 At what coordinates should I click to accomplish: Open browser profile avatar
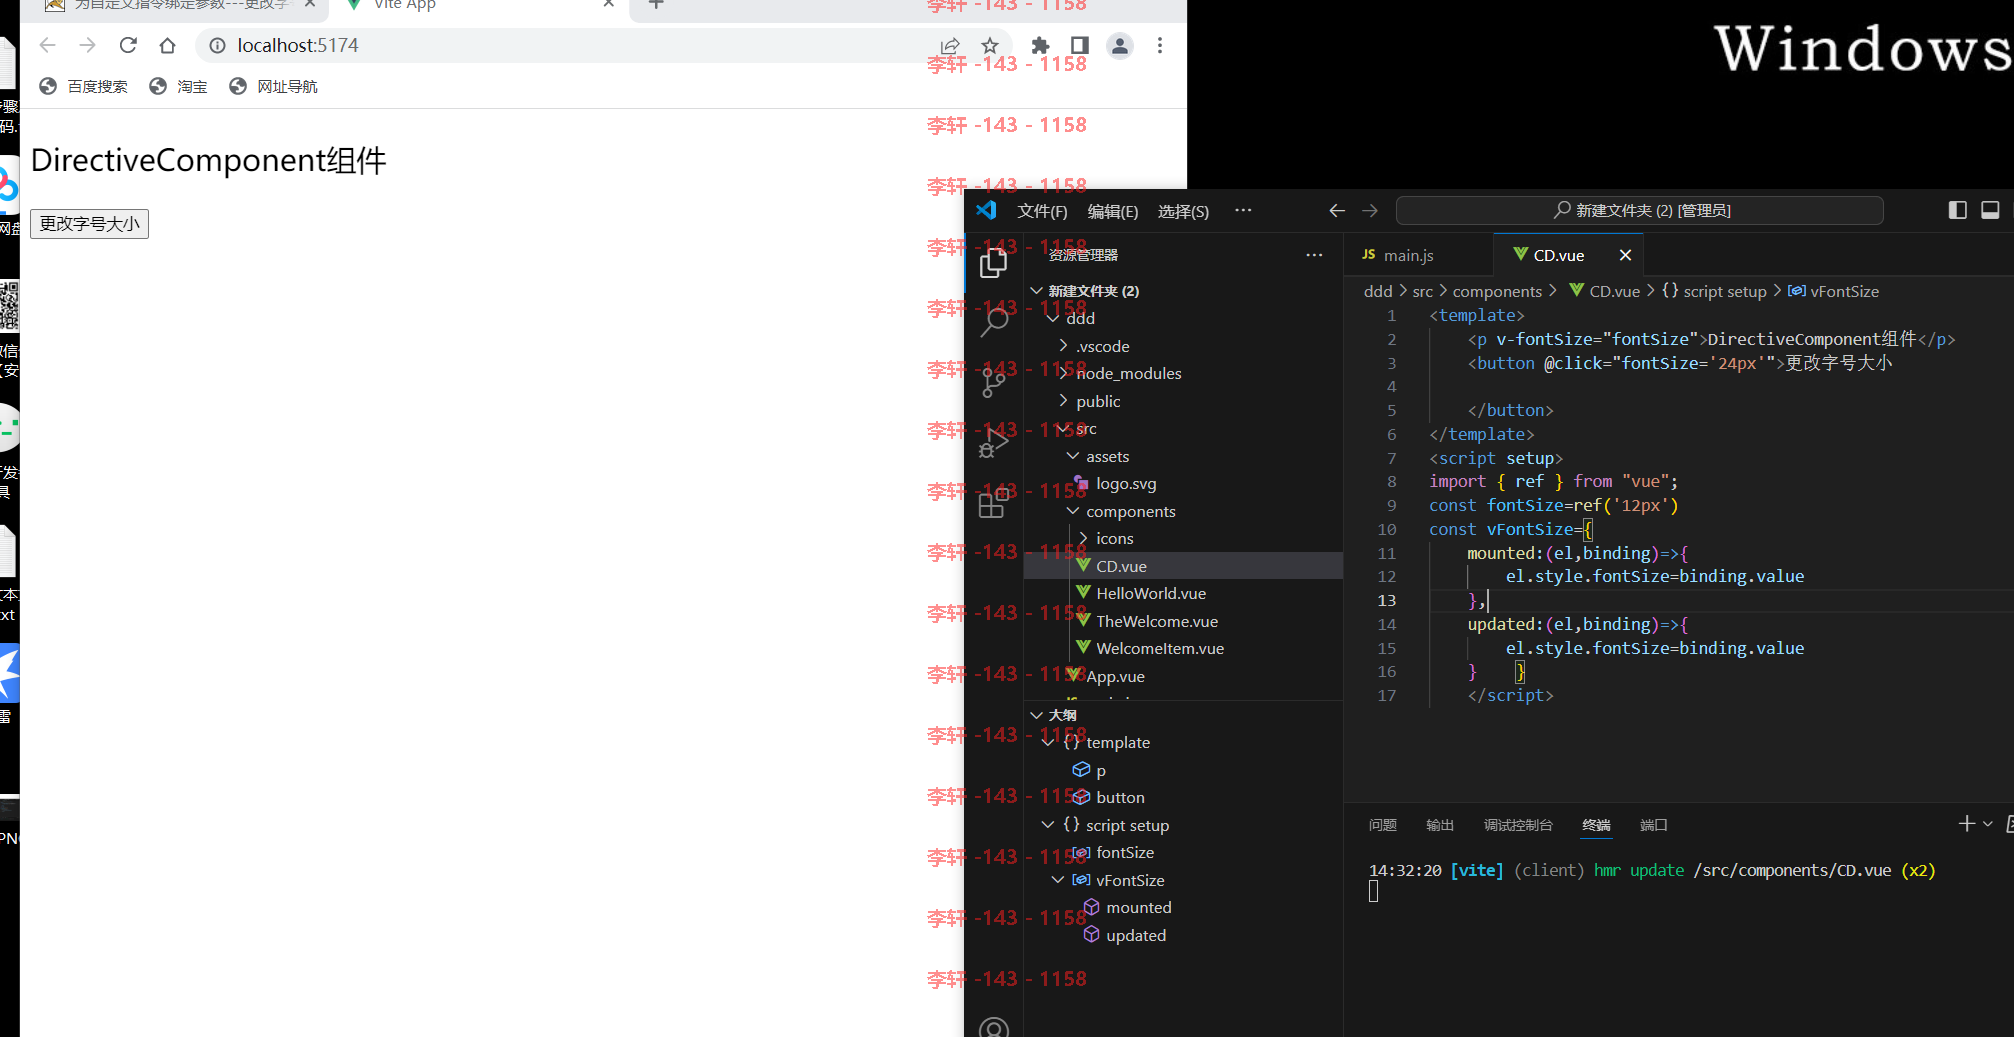(1120, 45)
